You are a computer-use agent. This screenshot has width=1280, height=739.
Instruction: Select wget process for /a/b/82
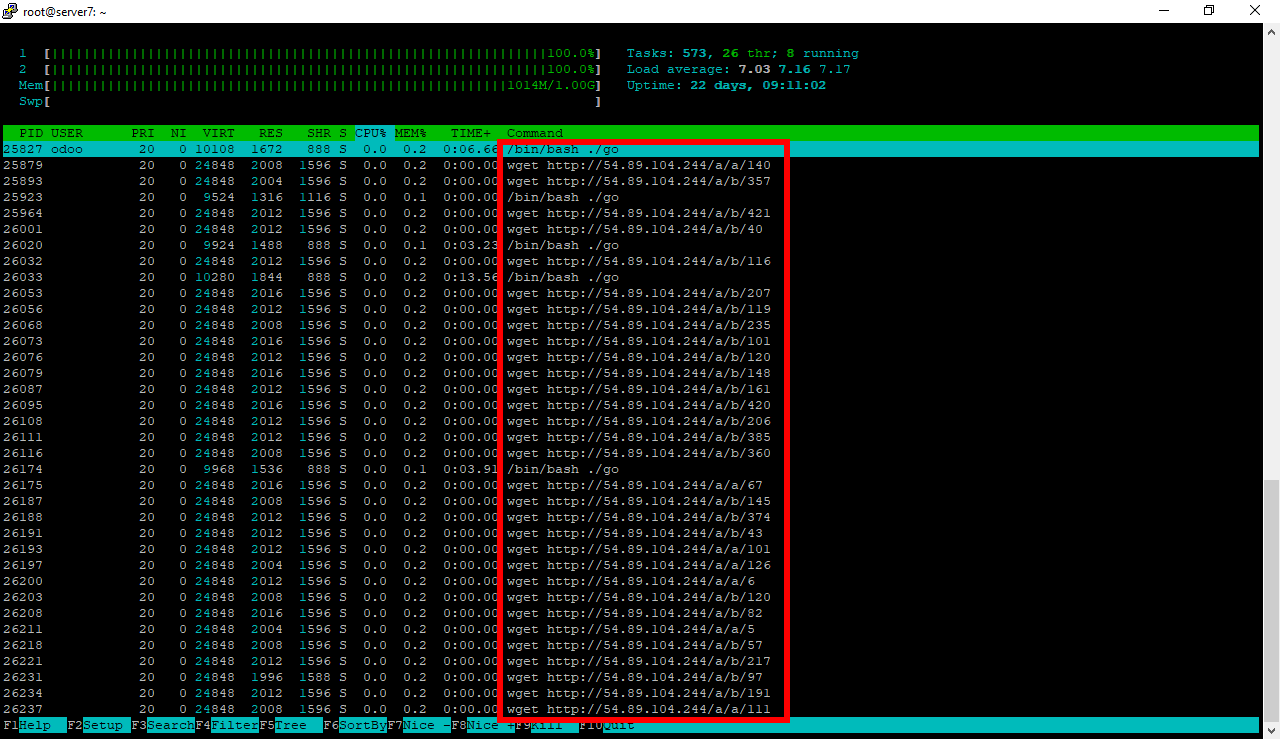(630, 613)
